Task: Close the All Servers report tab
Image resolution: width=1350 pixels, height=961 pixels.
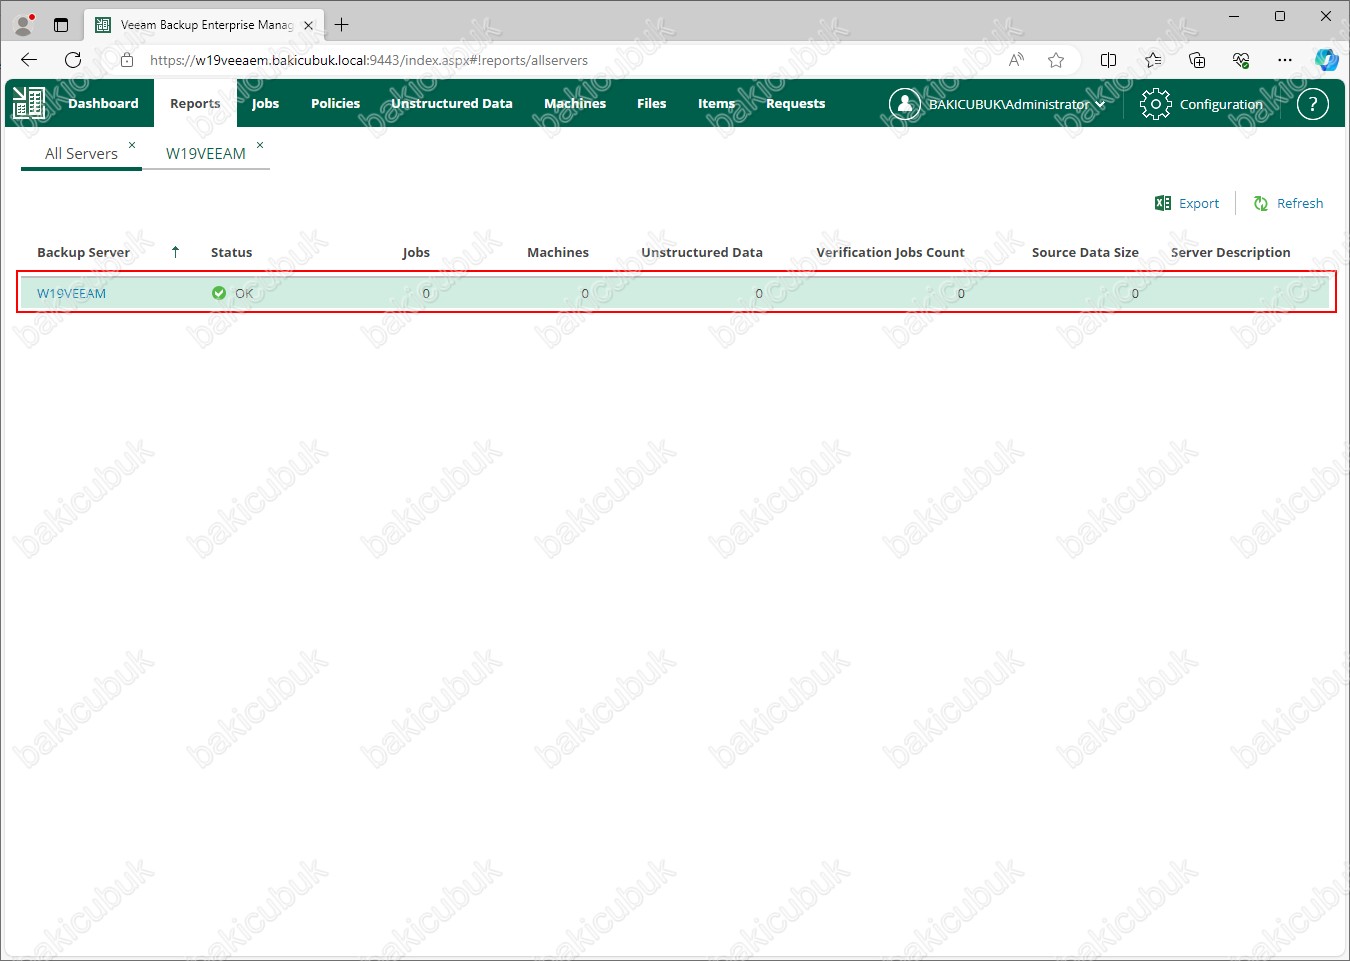Action: [132, 145]
